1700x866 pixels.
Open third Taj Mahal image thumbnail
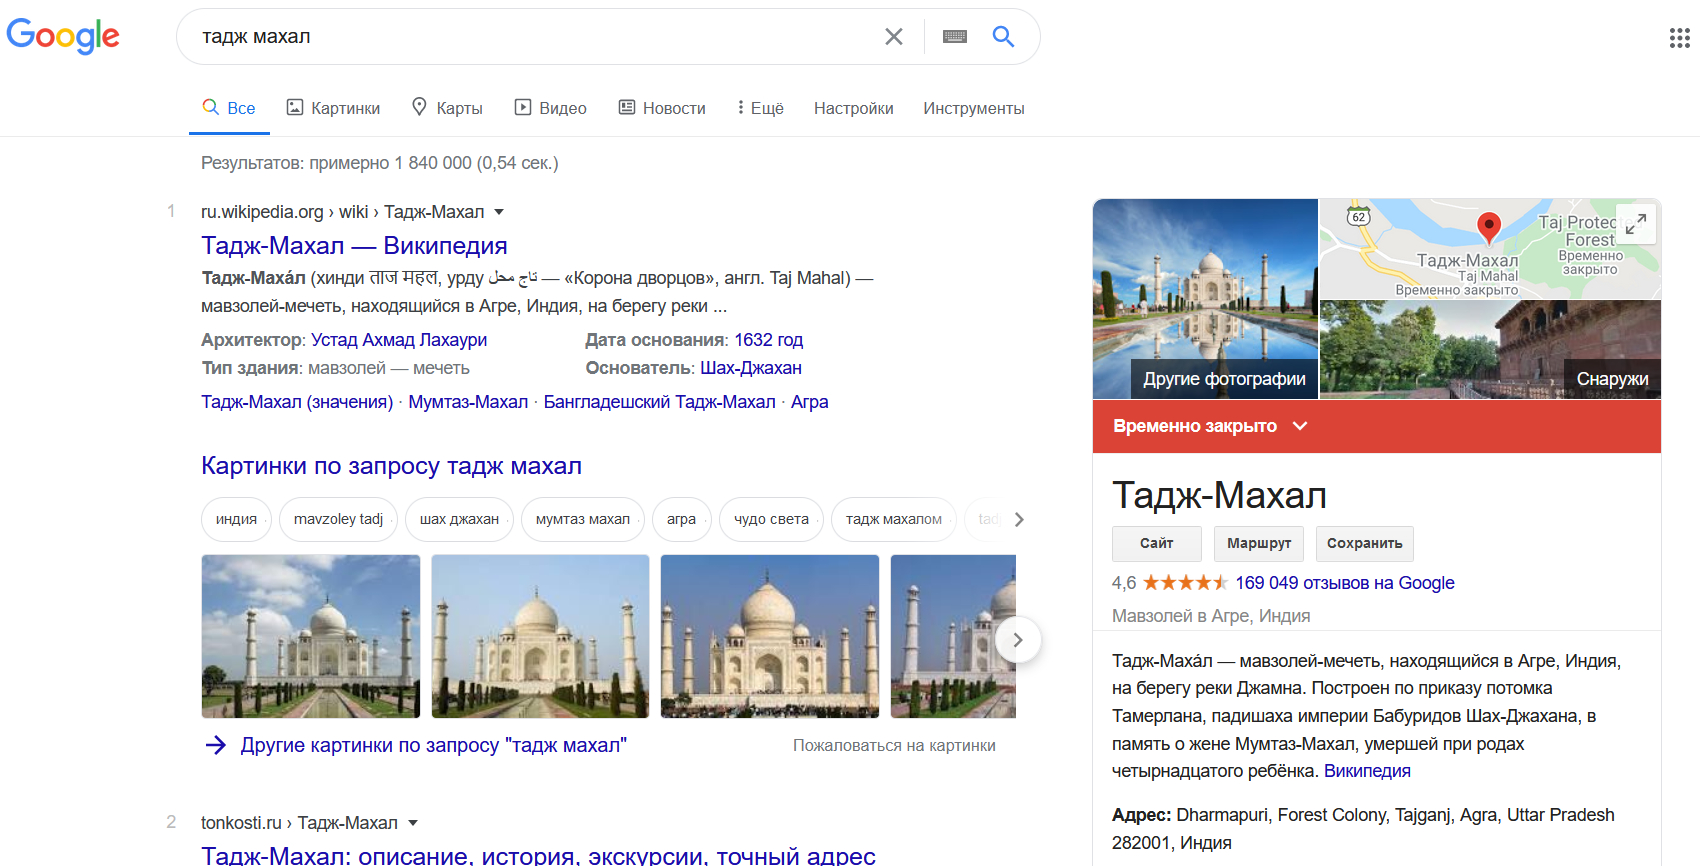[770, 636]
